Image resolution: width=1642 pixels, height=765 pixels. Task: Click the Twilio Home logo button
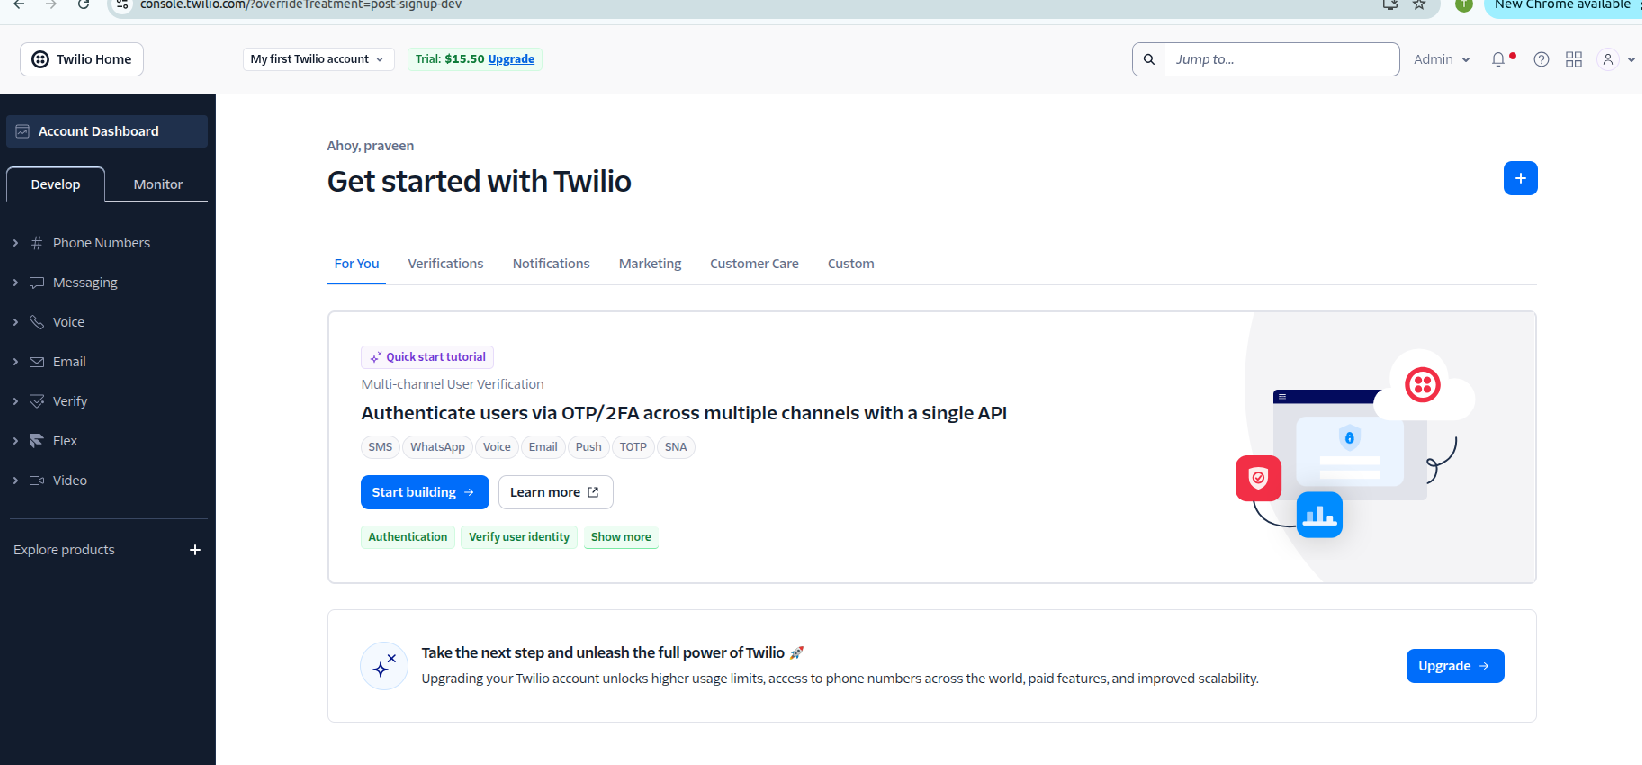pos(82,59)
